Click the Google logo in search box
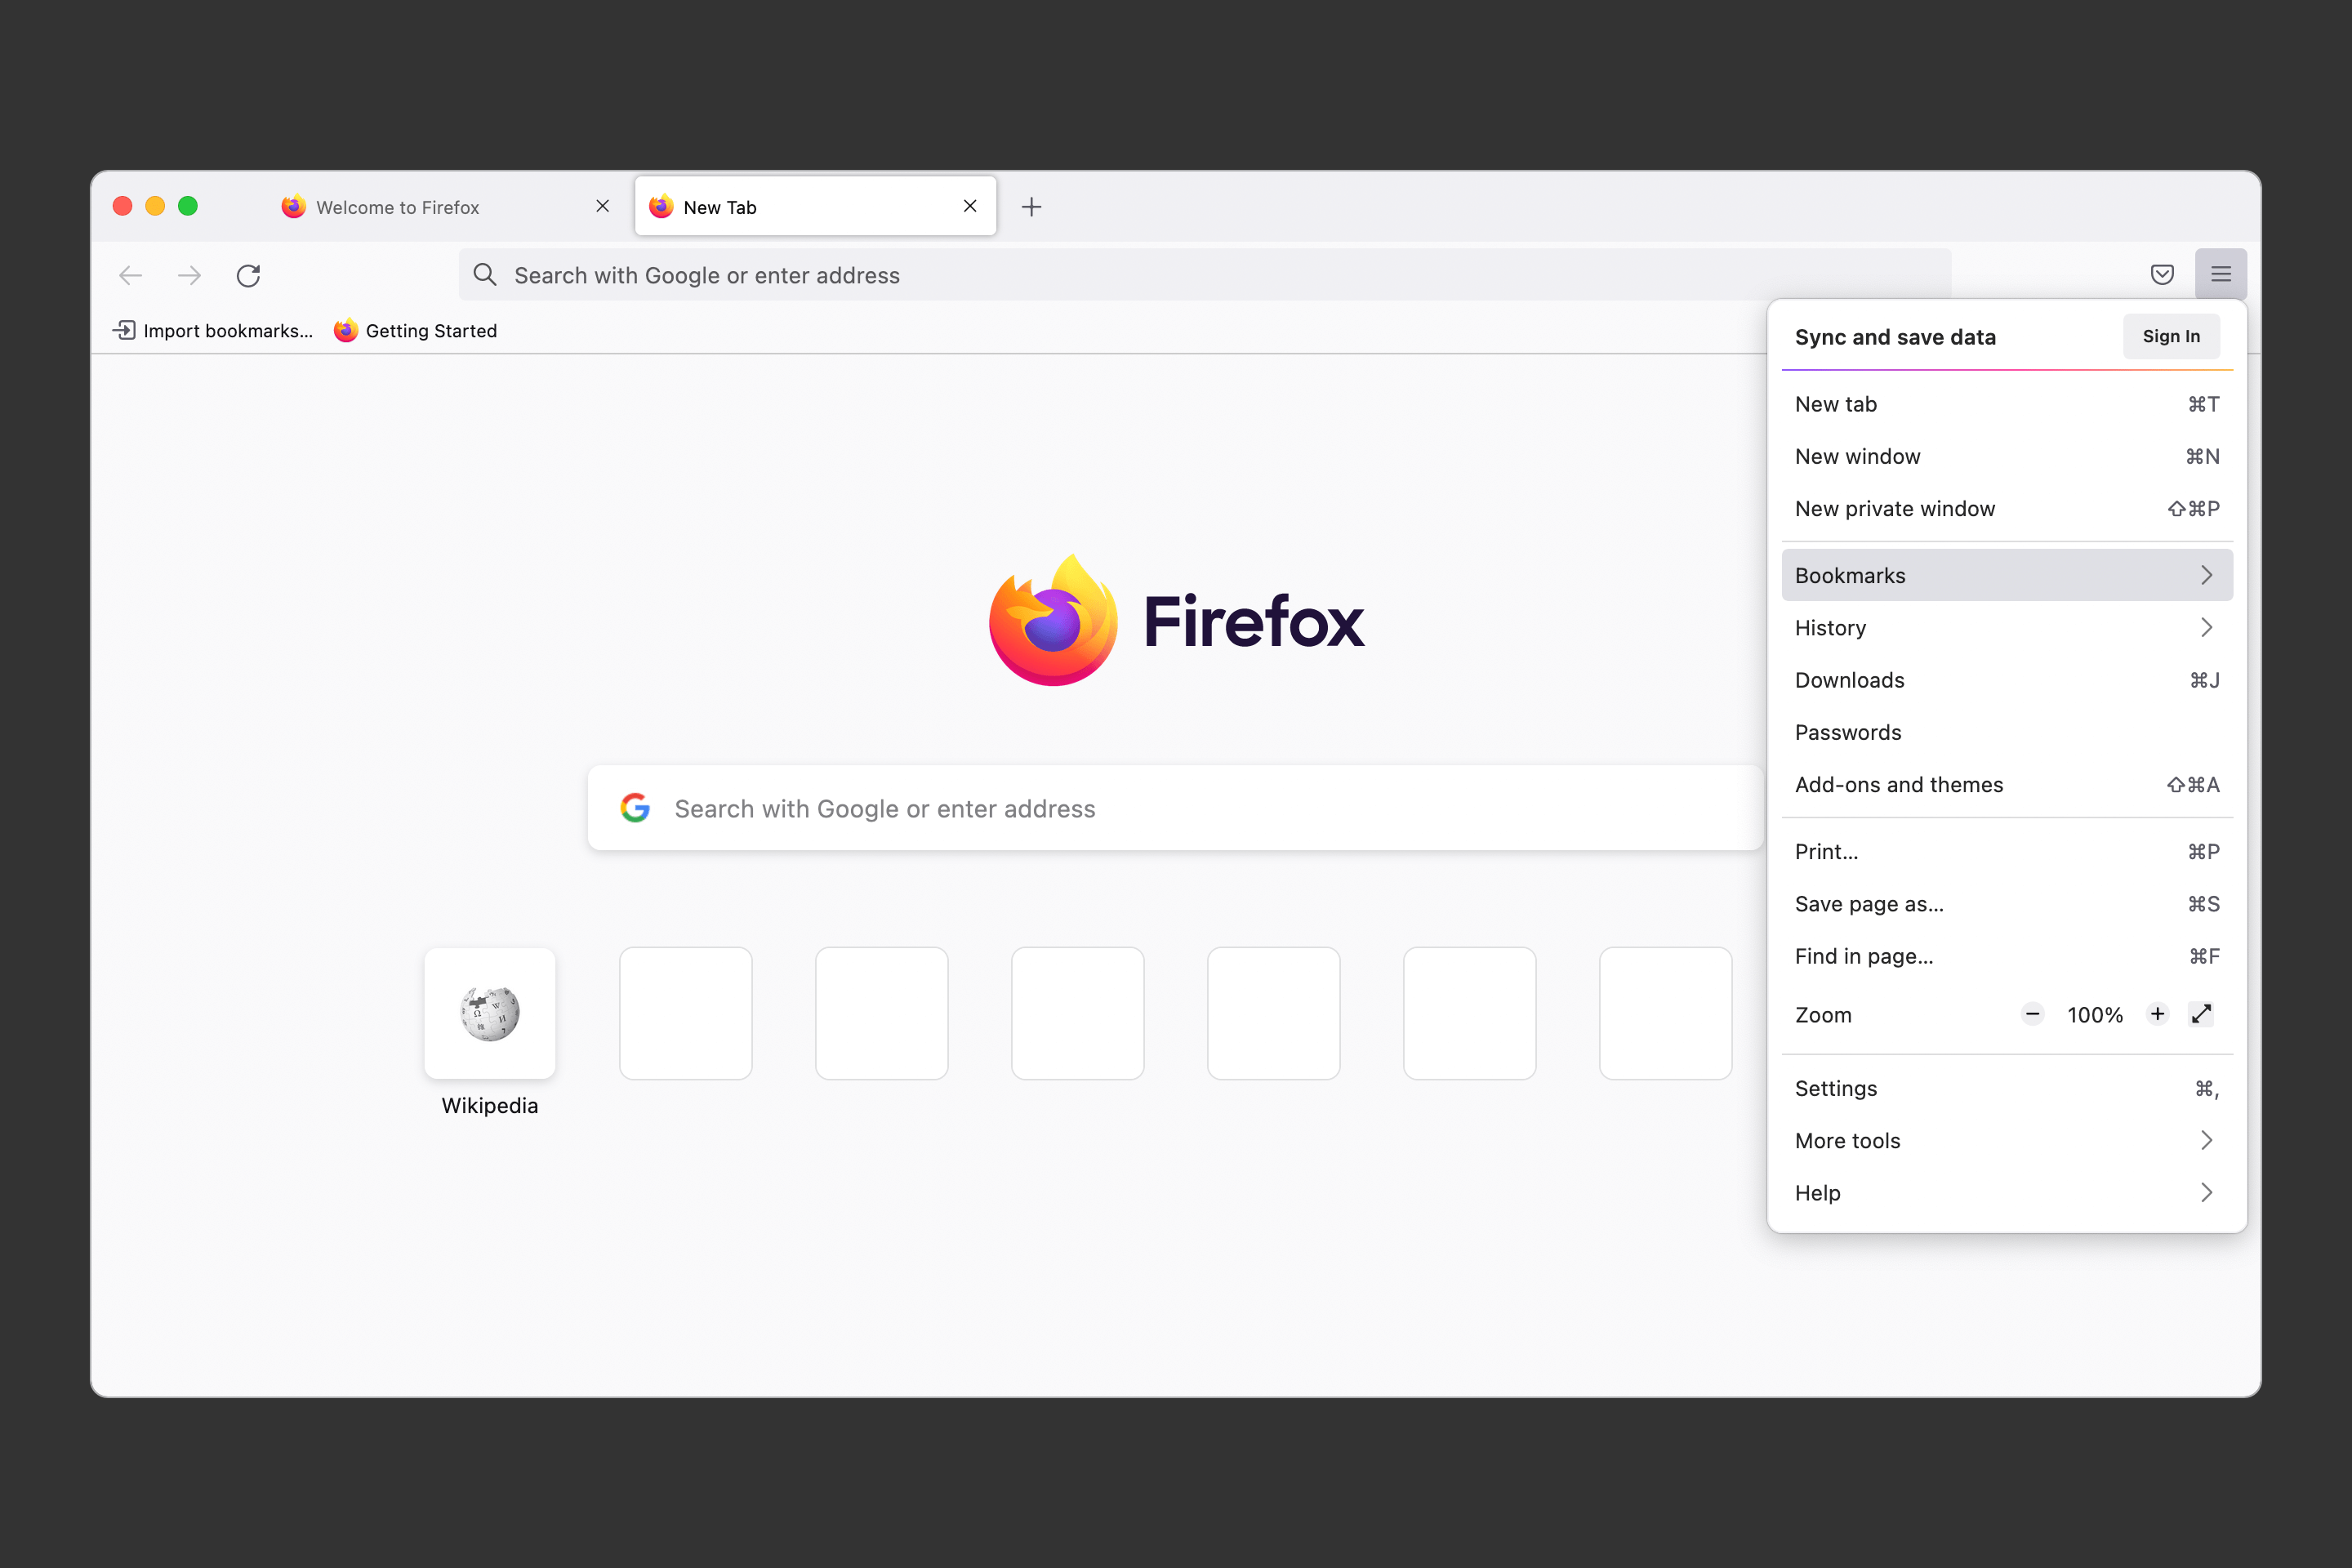2352x1568 pixels. coord(635,808)
